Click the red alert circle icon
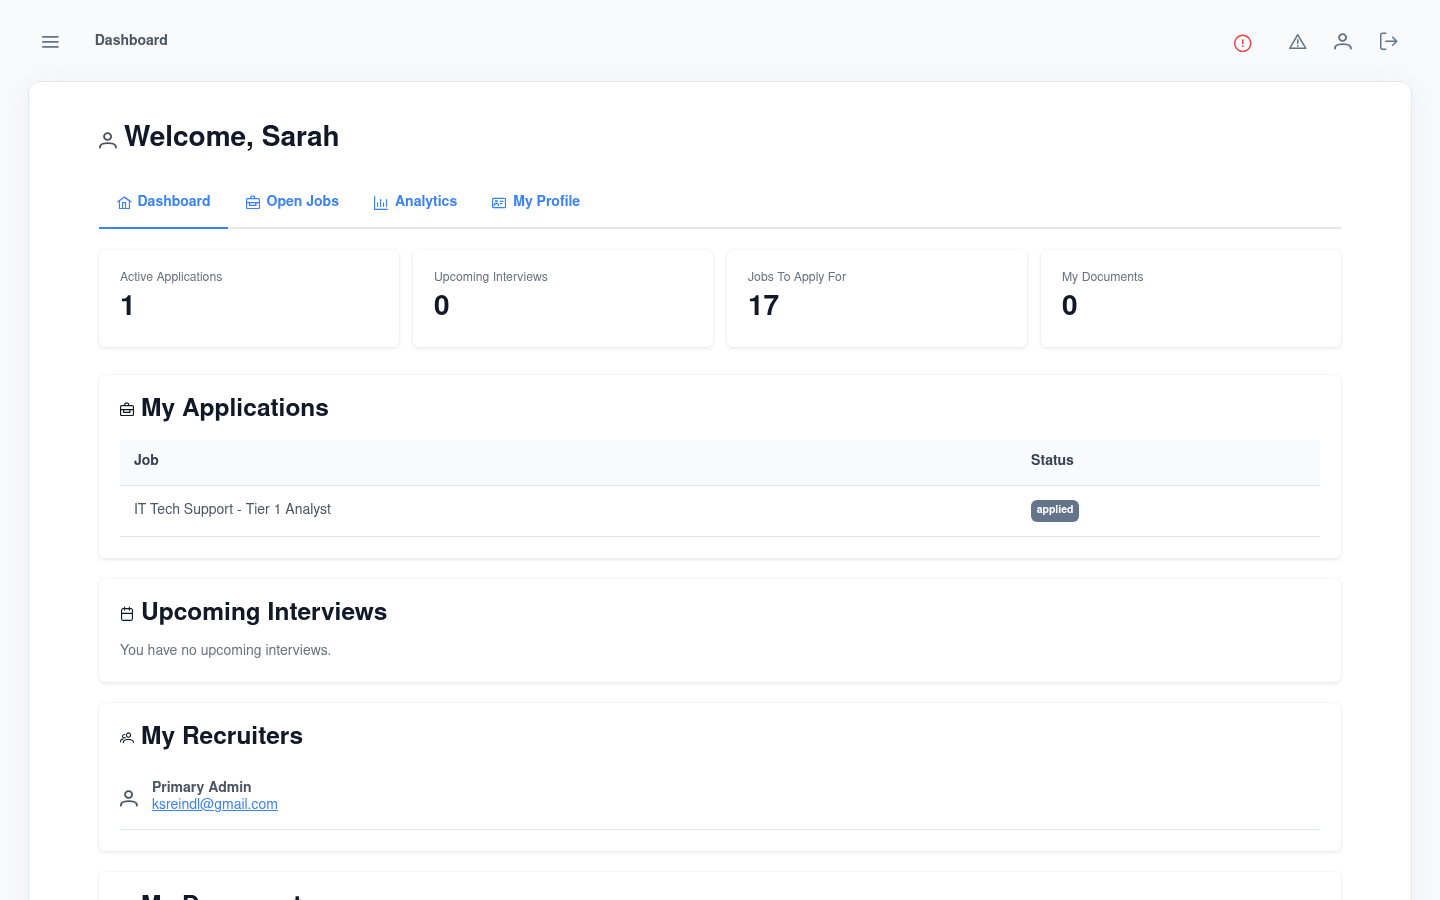This screenshot has width=1440, height=900. (1243, 43)
